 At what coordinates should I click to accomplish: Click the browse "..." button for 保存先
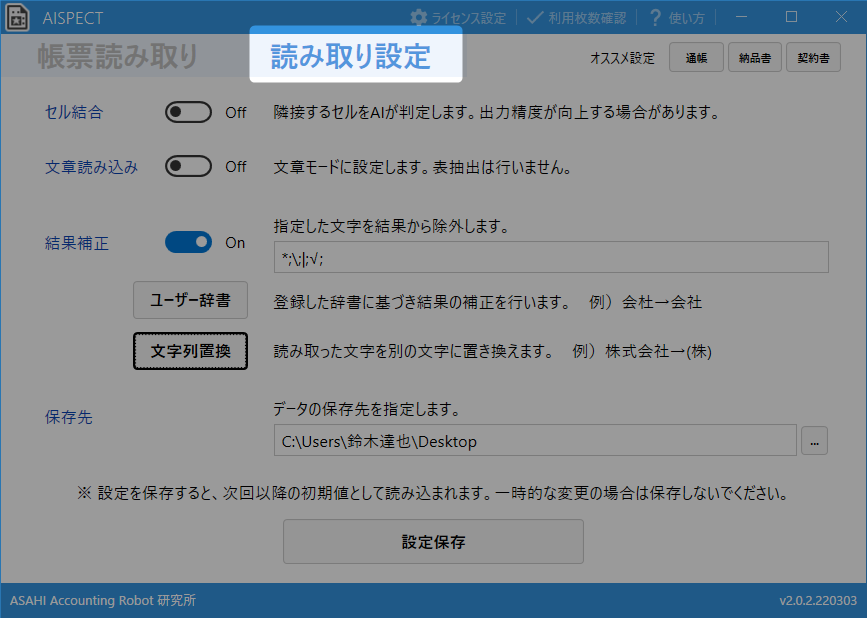tap(814, 440)
